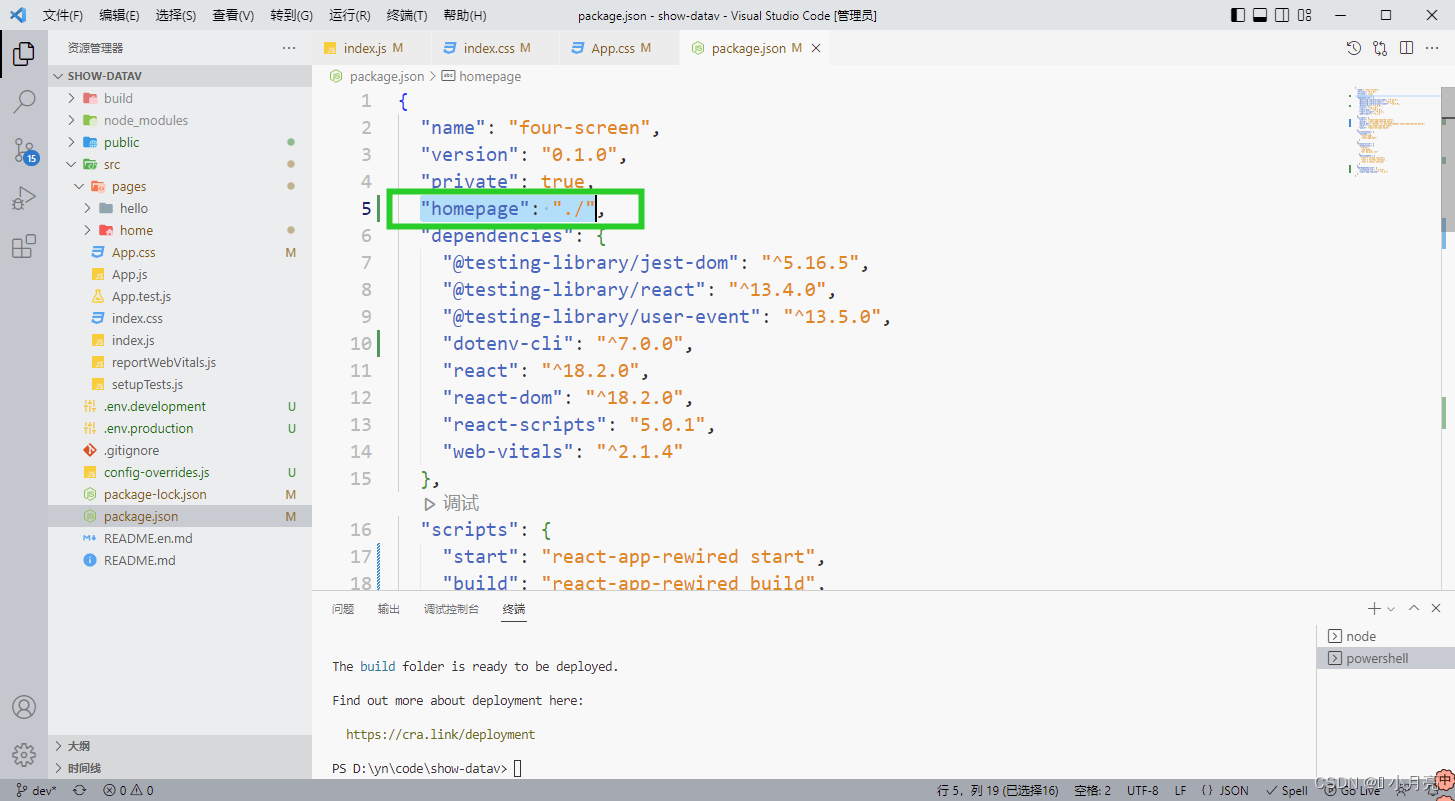Open the 文件(F) menu
Viewport: 1455px width, 801px height.
point(63,15)
